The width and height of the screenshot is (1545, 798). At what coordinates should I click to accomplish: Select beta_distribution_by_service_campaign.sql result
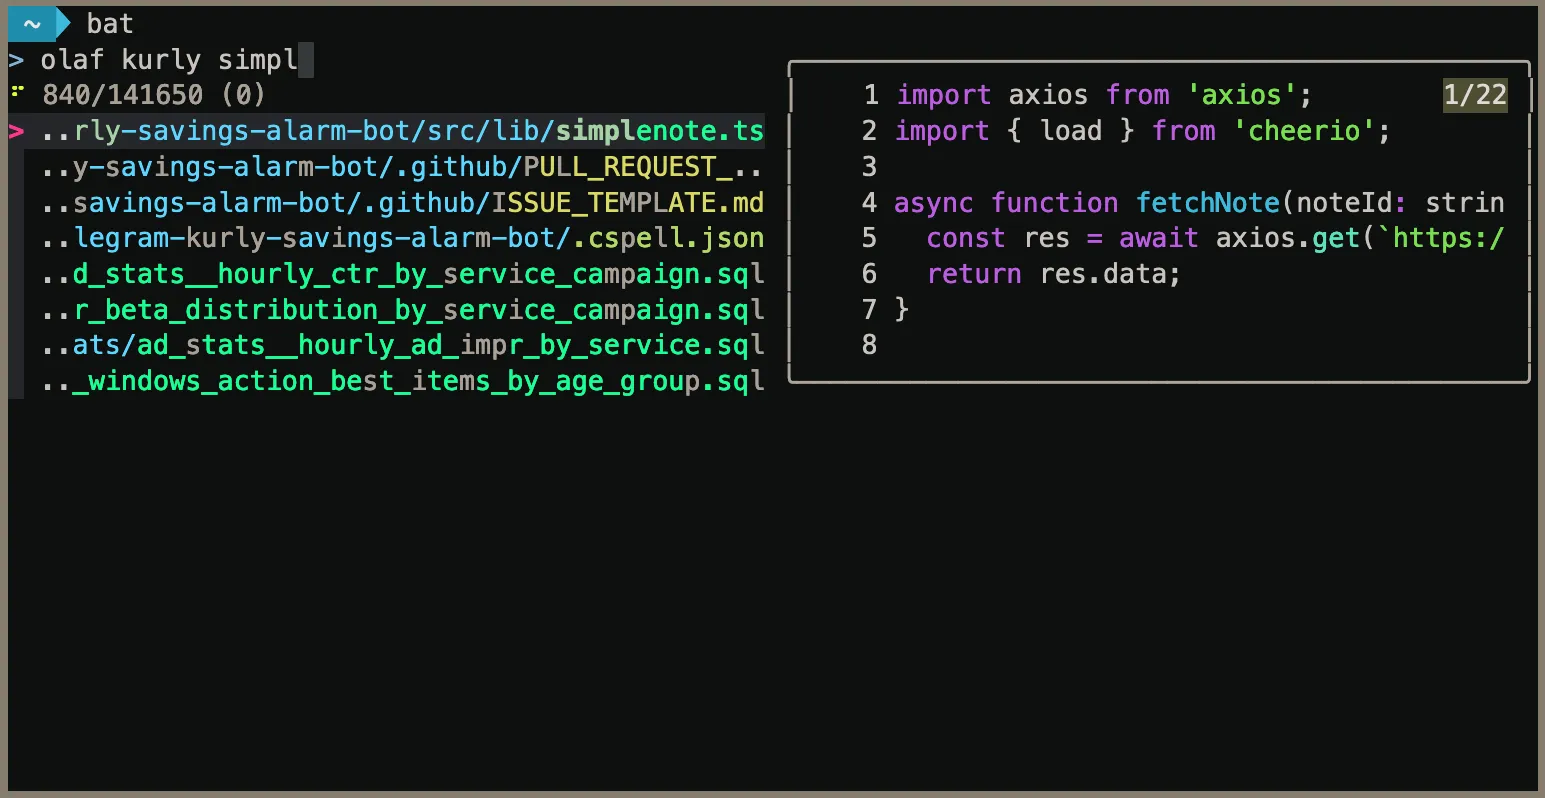click(403, 310)
